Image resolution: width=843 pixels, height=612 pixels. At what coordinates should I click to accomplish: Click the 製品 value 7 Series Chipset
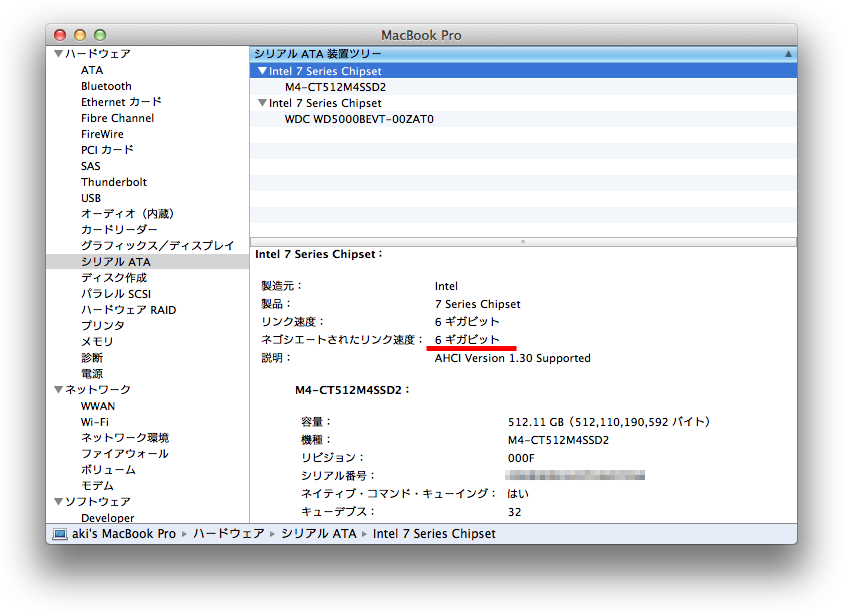point(477,304)
